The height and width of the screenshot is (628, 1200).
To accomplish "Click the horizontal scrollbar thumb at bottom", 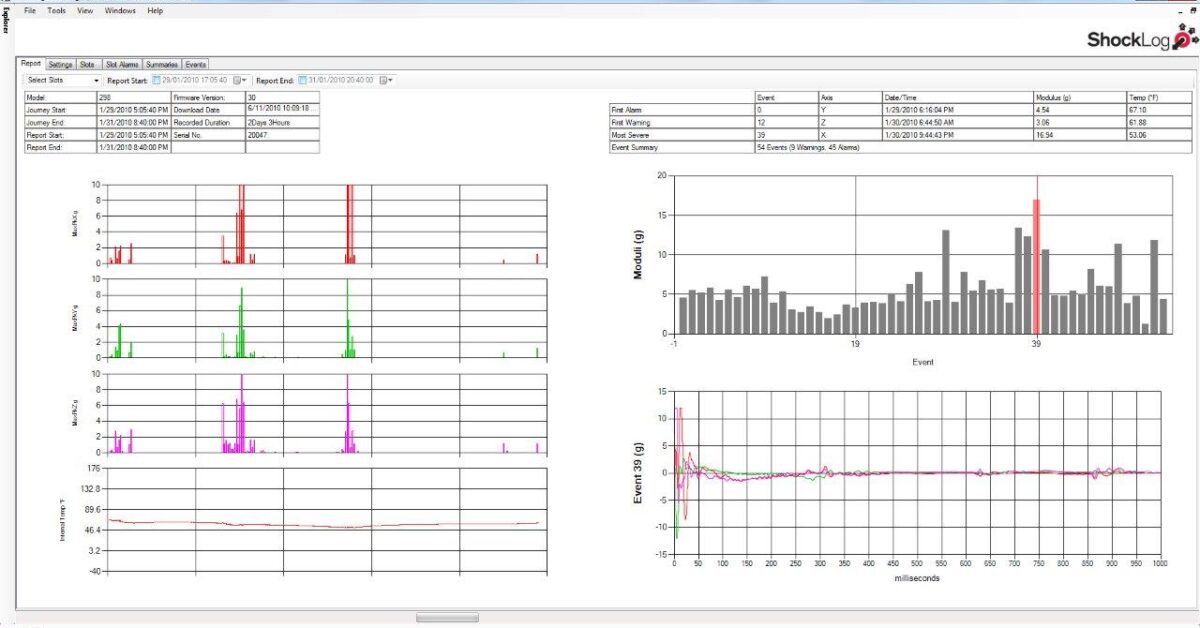I will pyautogui.click(x=447, y=618).
